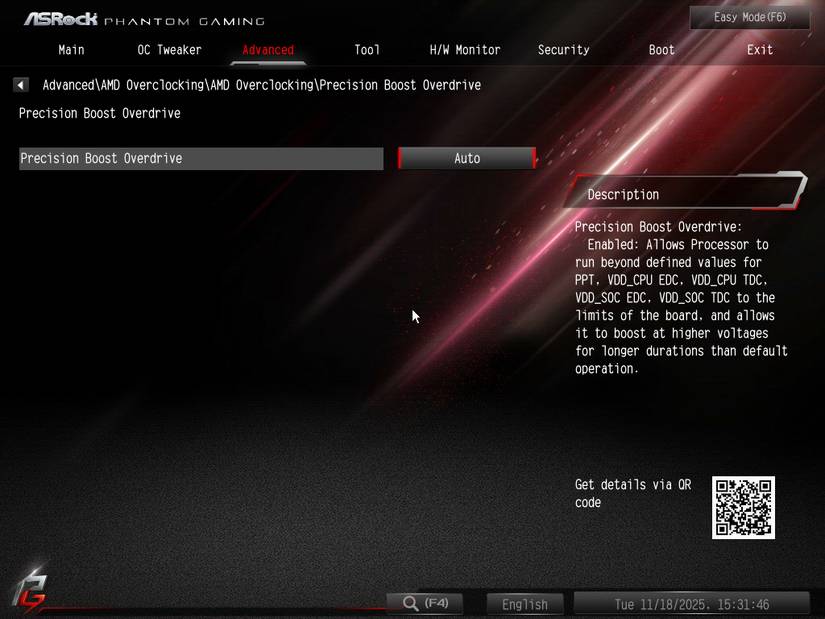Viewport: 825px width, 619px height.
Task: Open the Exit tab
Action: [x=760, y=50]
